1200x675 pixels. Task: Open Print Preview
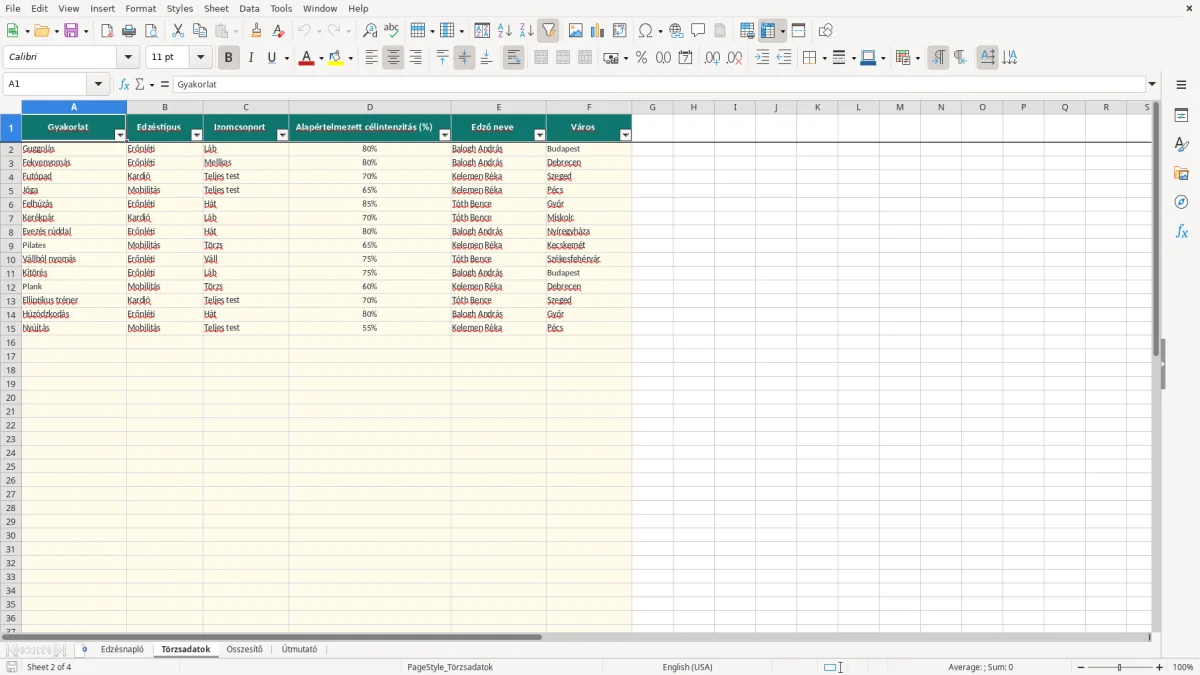pos(151,31)
